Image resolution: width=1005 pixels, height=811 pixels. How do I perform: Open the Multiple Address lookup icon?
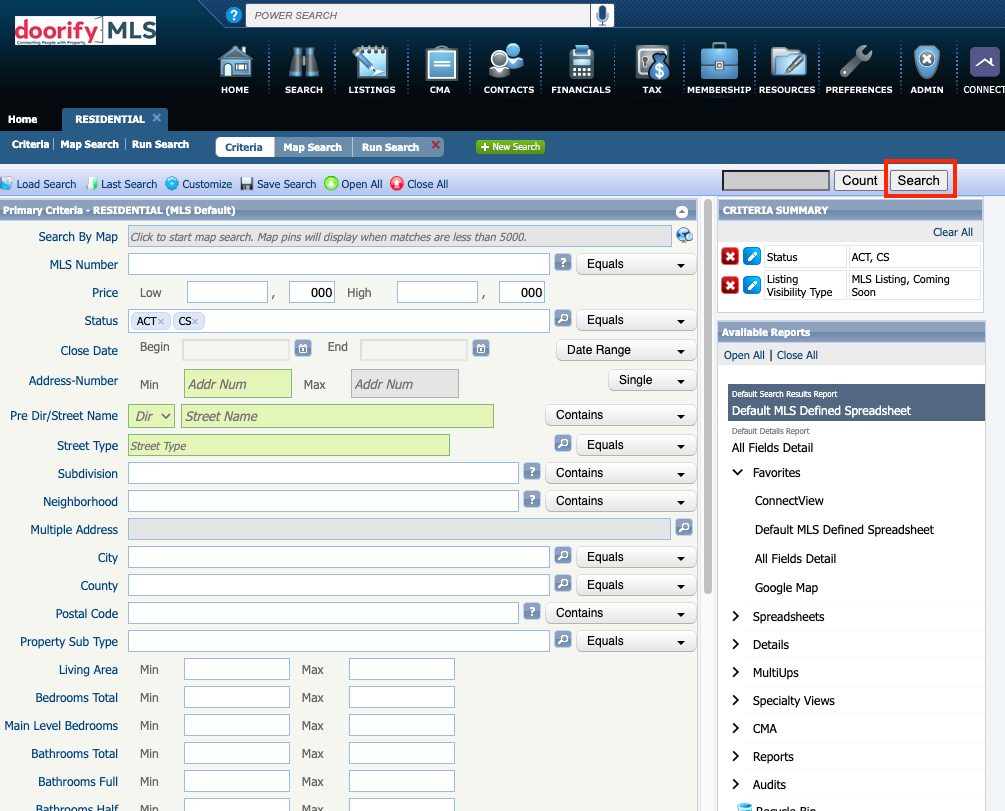[684, 528]
